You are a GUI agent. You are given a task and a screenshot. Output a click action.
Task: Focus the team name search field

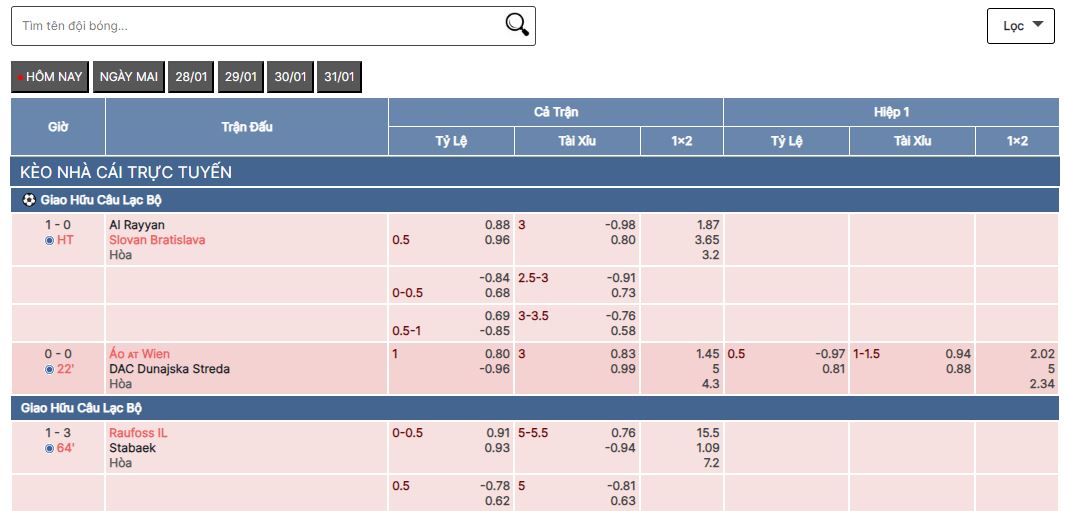(260, 26)
